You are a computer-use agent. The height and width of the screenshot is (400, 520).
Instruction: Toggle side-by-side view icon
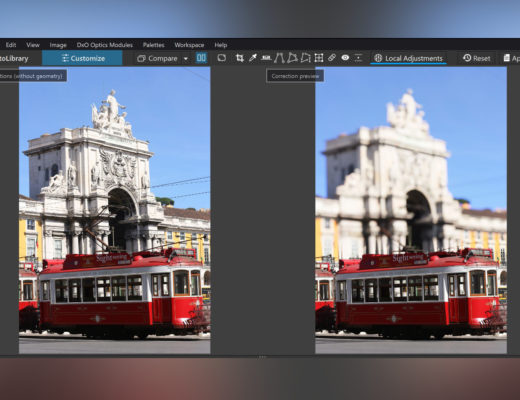click(201, 58)
